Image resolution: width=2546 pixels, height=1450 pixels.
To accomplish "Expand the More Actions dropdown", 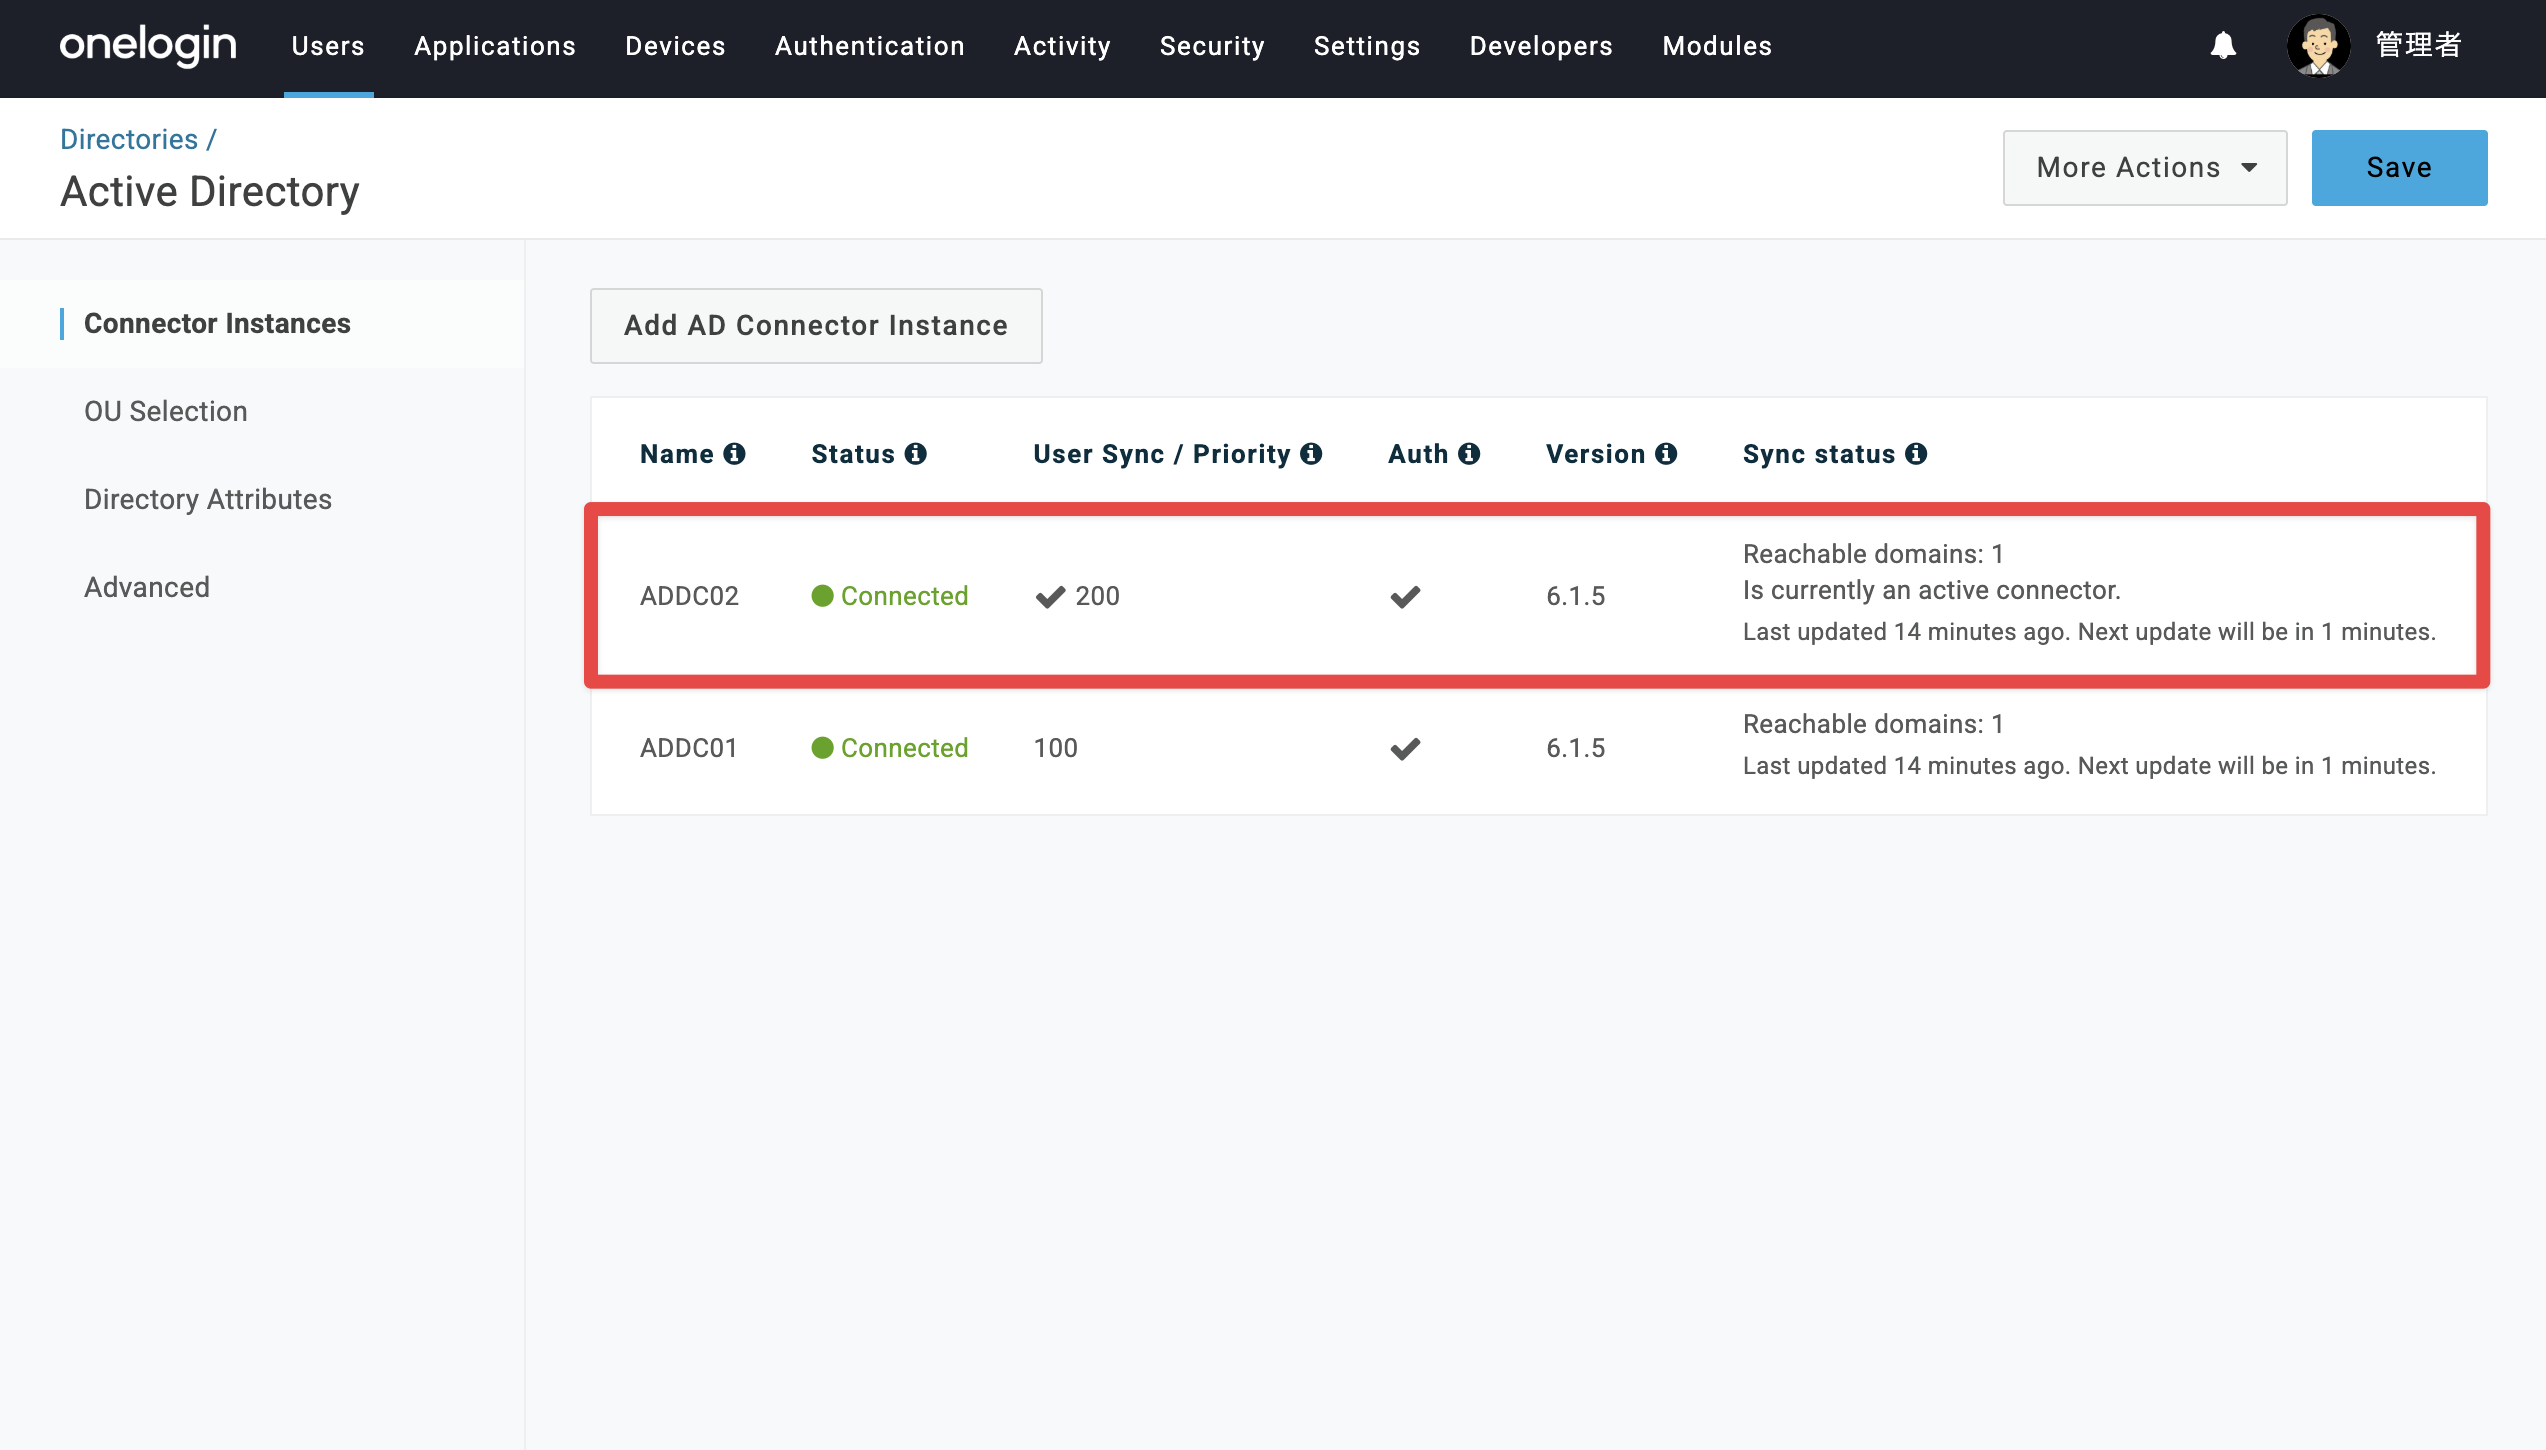I will tap(2145, 168).
